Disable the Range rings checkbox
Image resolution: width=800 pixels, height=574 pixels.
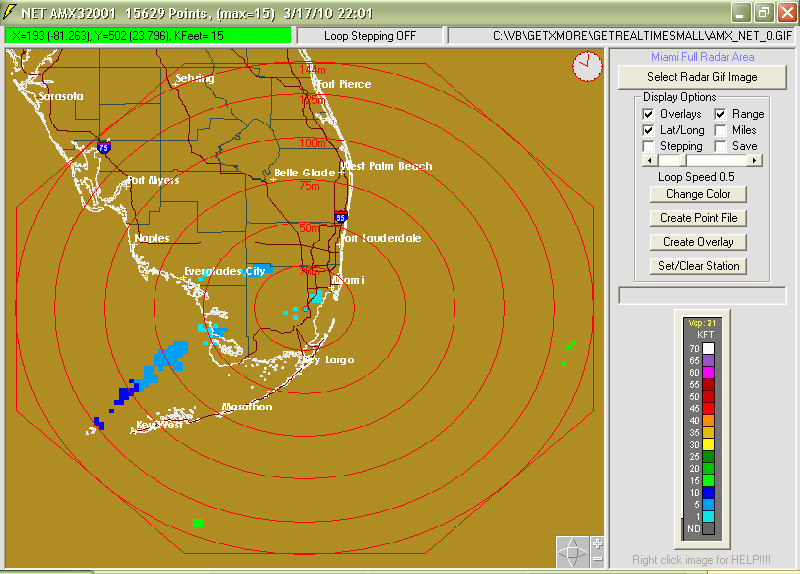pyautogui.click(x=720, y=114)
